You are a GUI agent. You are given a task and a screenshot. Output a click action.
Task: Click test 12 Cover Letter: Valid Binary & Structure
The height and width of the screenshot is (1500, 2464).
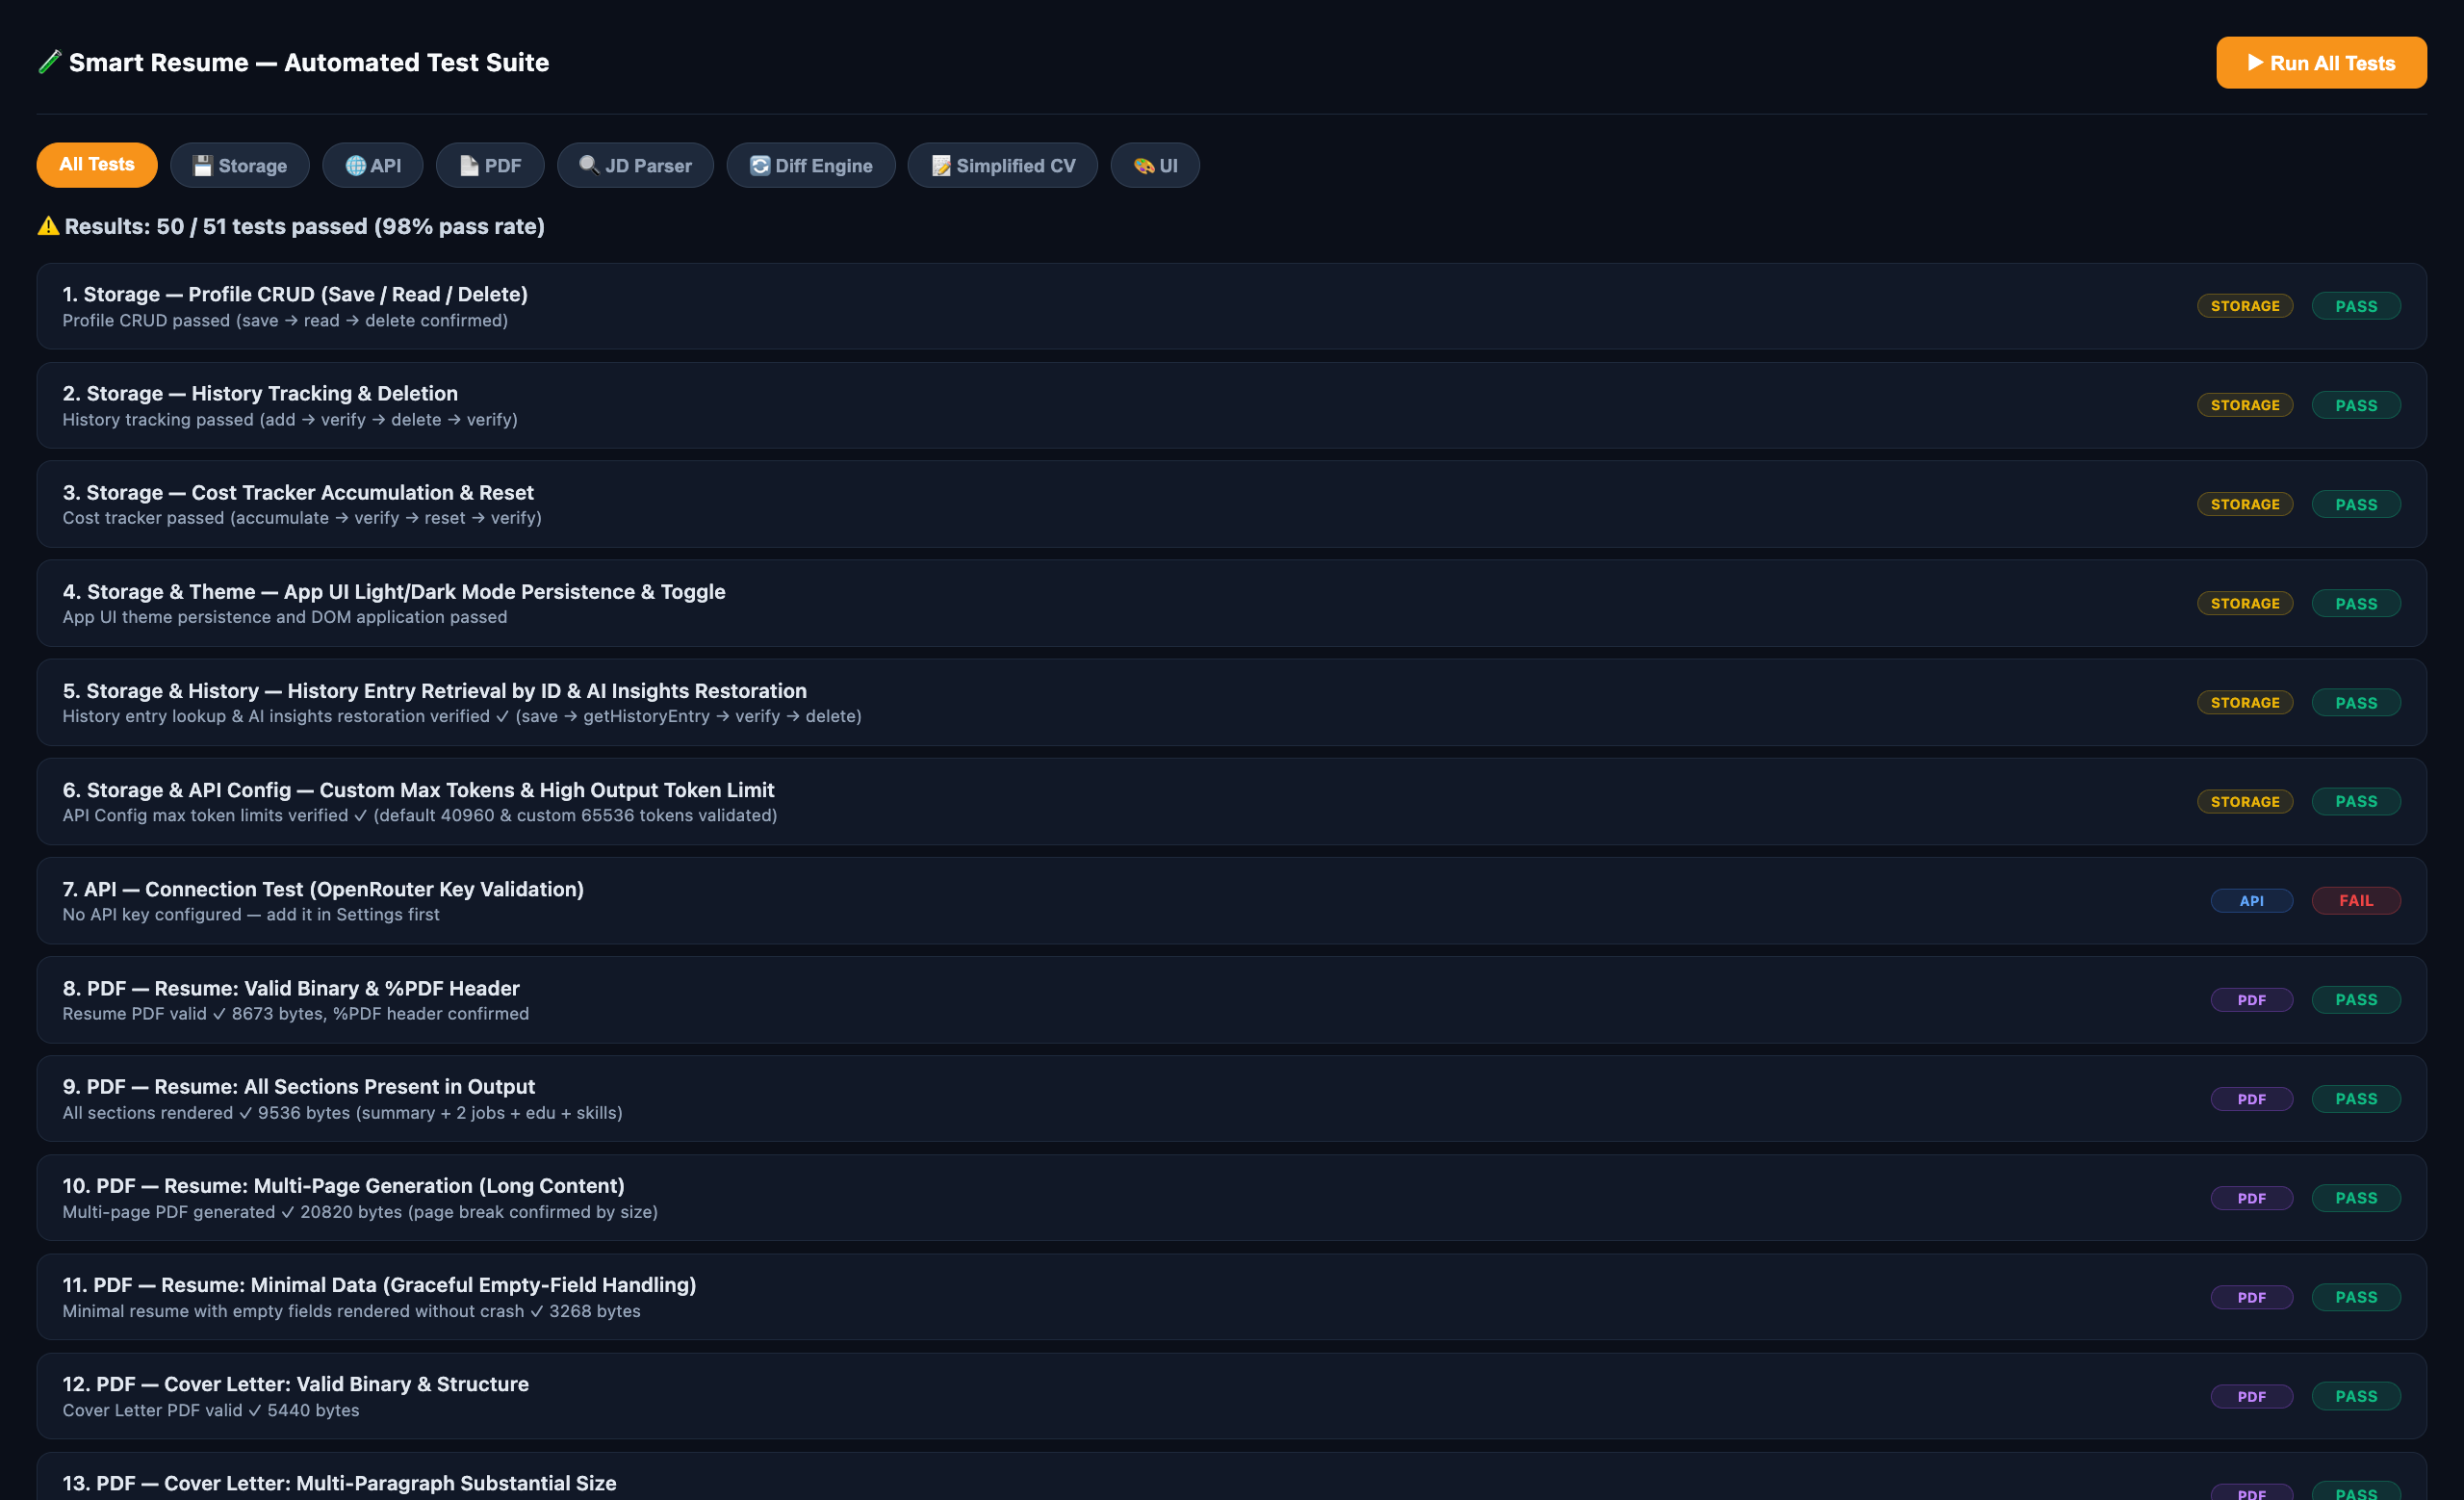pos(1232,1396)
